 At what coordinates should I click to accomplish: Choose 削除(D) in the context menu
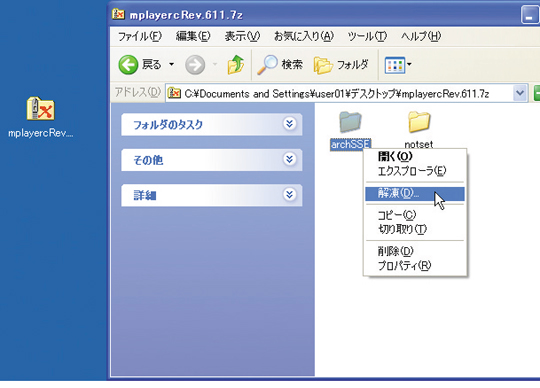pos(415,251)
